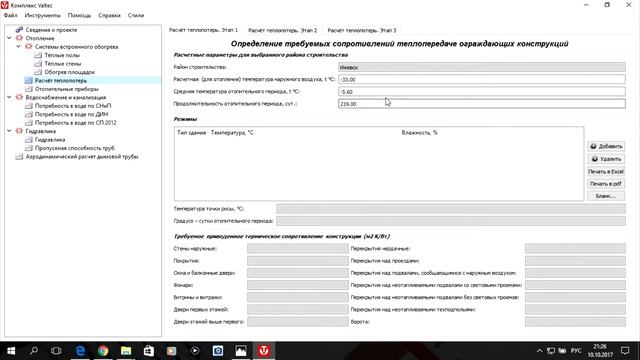Click the Гидравлика child item icon
640x360 pixels.
tap(28, 140)
